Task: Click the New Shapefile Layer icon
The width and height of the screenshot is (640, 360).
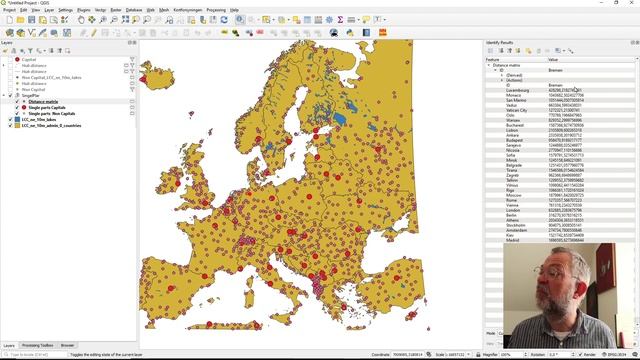Action: point(31,33)
